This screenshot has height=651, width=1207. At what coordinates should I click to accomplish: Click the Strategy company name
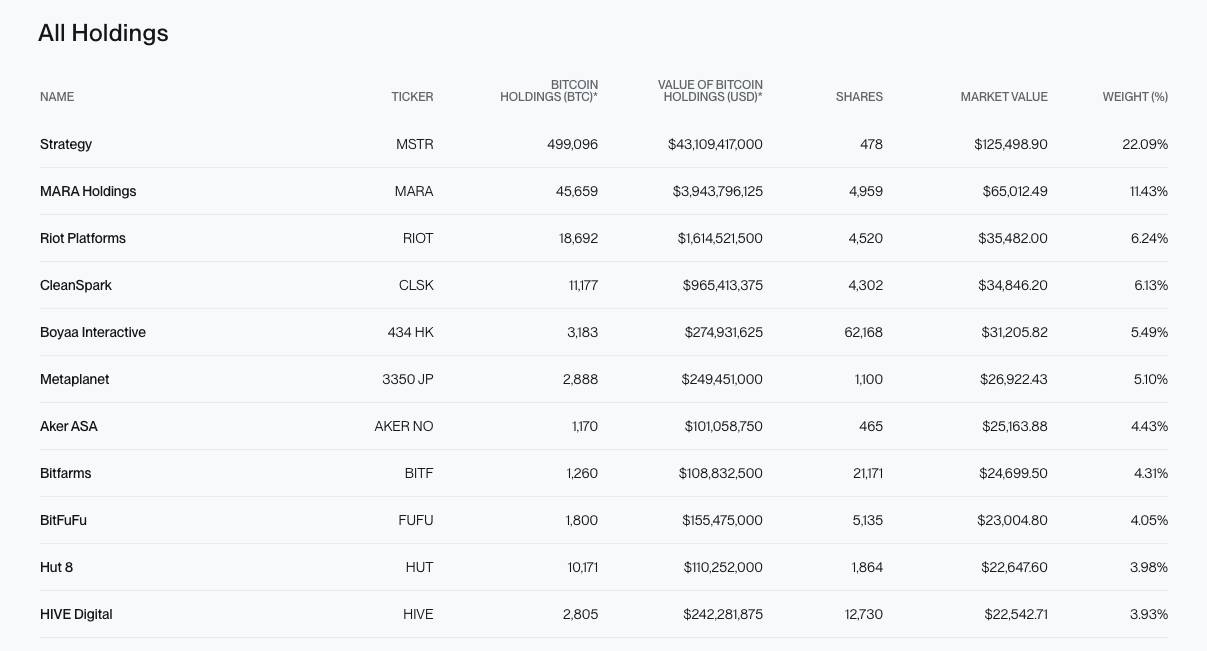coord(66,144)
